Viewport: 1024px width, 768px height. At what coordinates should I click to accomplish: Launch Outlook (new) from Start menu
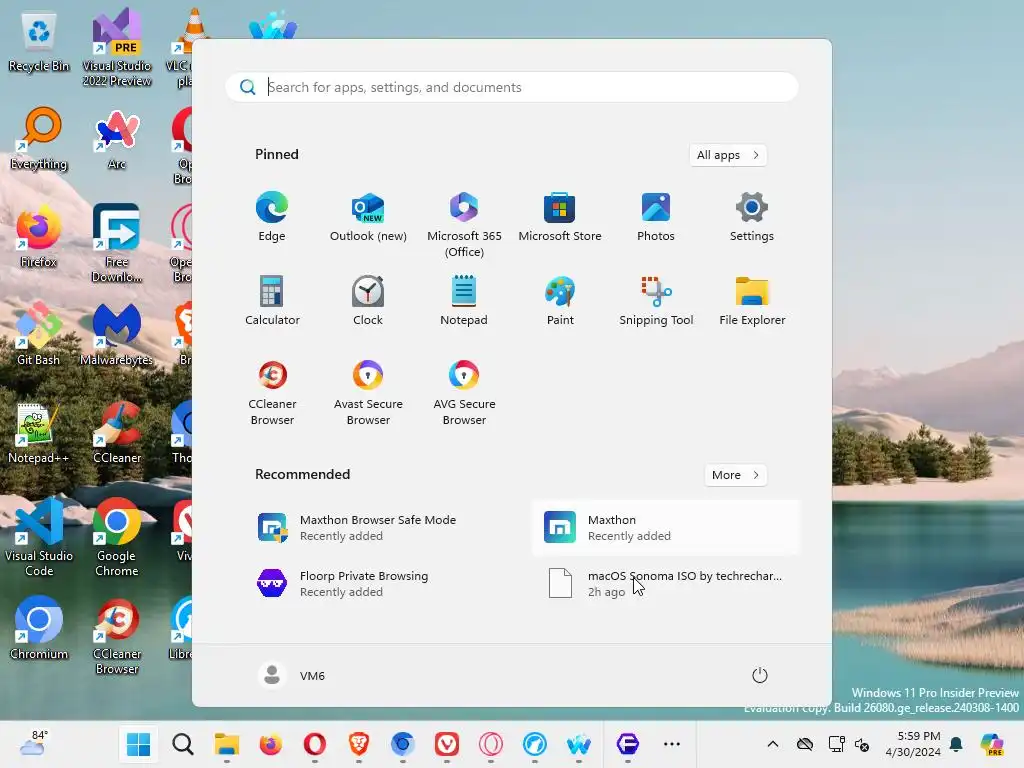(x=368, y=217)
